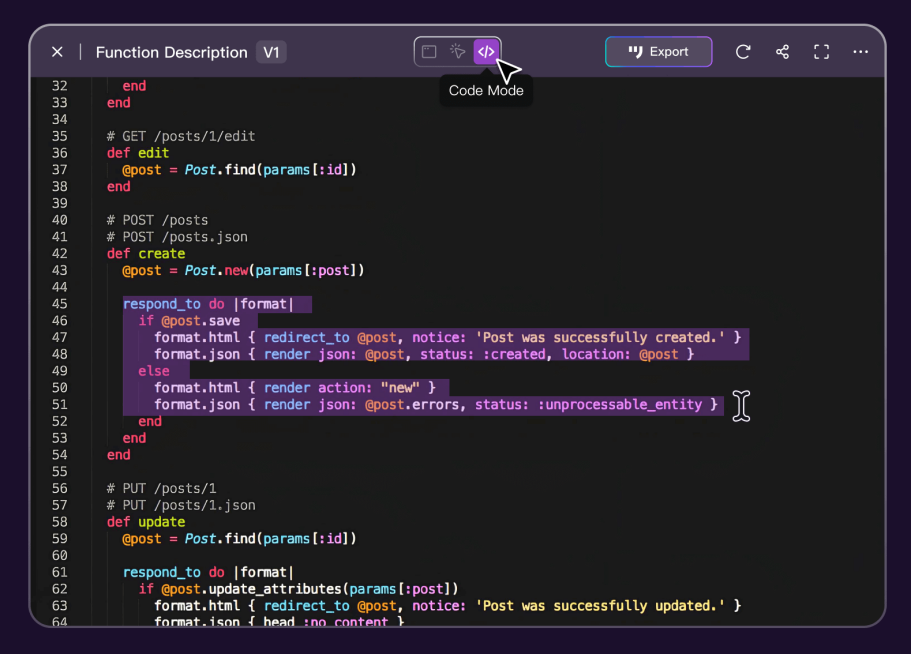Click 'if @post.save' line

189,321
